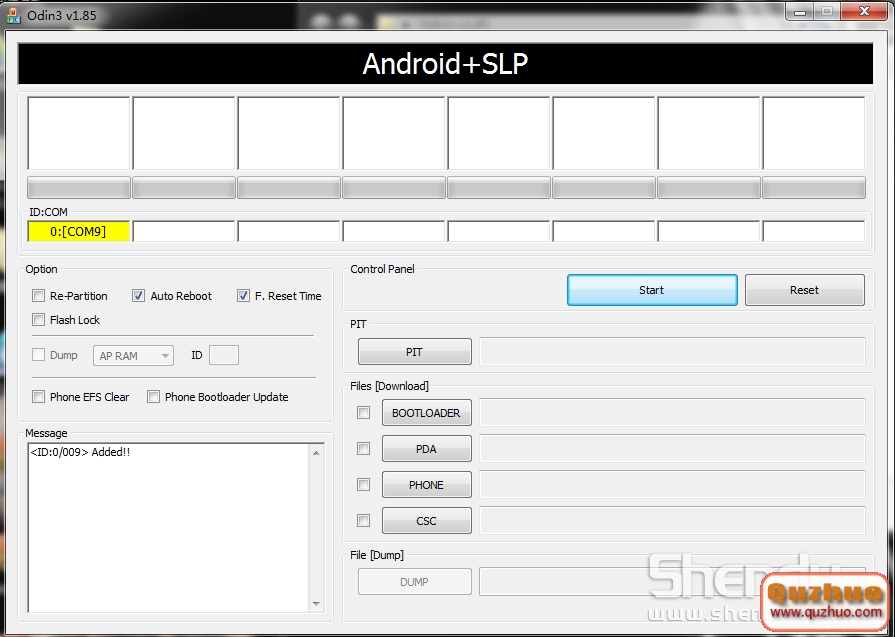
Task: Enable the Re-Partition checkbox
Action: point(38,296)
